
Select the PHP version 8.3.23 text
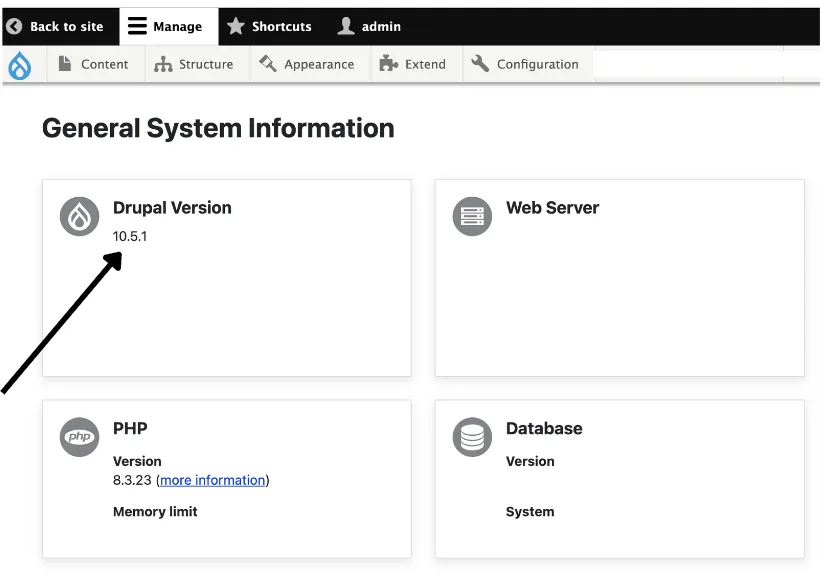click(x=132, y=480)
